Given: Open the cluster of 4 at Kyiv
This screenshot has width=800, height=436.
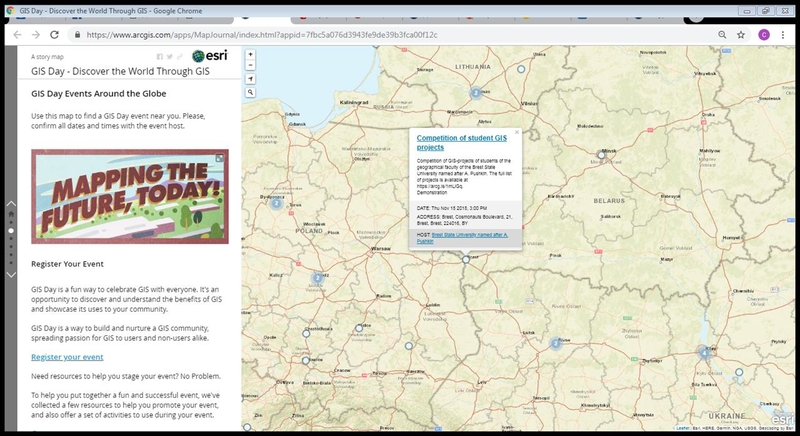Looking at the screenshot, I should 704,352.
